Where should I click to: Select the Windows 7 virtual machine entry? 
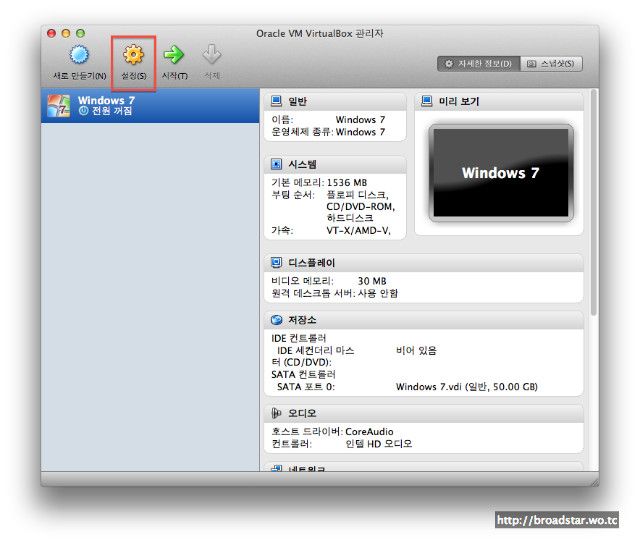150,106
